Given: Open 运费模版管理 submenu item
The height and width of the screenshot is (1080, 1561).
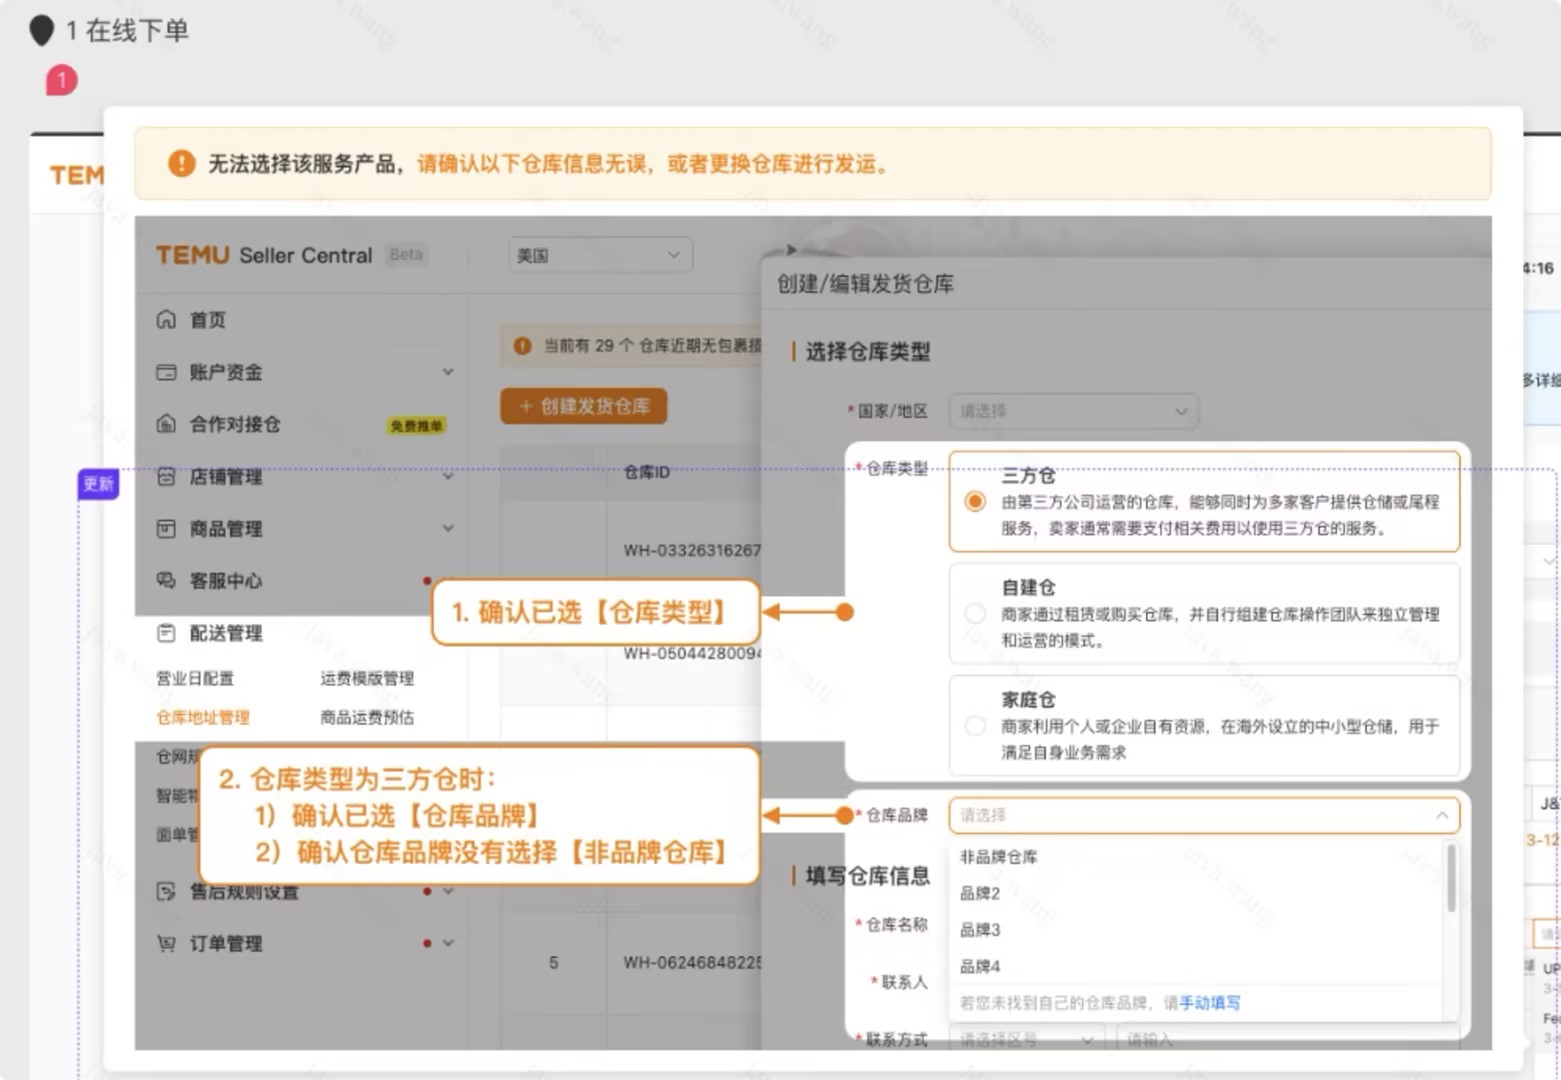Looking at the screenshot, I should click(367, 678).
